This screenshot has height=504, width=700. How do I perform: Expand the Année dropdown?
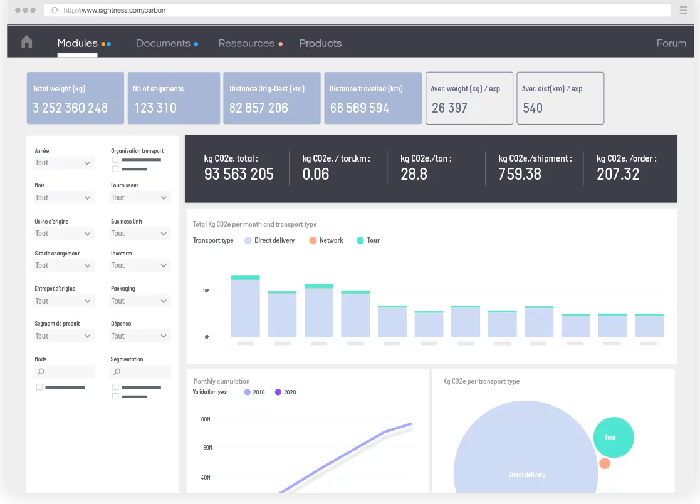63,163
